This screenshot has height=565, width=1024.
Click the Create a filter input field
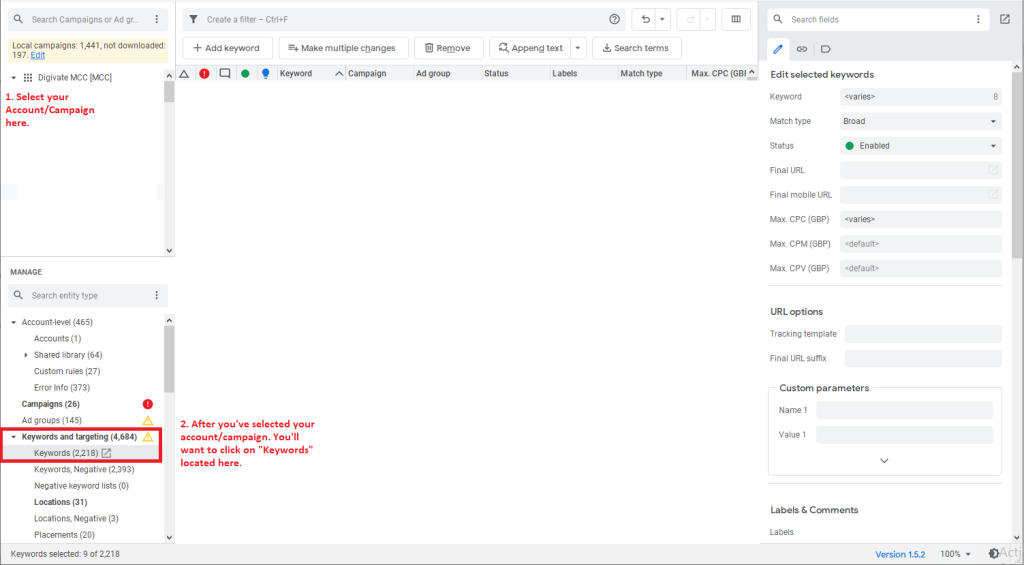tap(405, 20)
